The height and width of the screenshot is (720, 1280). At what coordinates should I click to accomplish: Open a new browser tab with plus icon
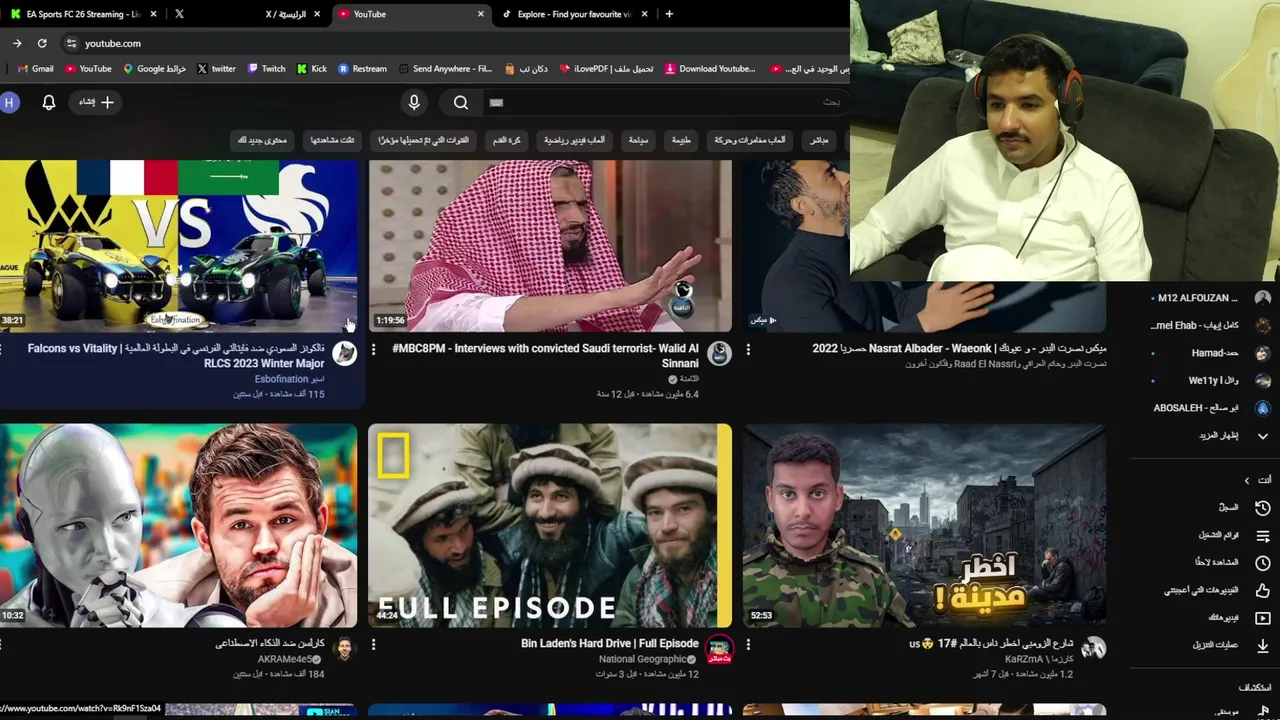pos(669,14)
